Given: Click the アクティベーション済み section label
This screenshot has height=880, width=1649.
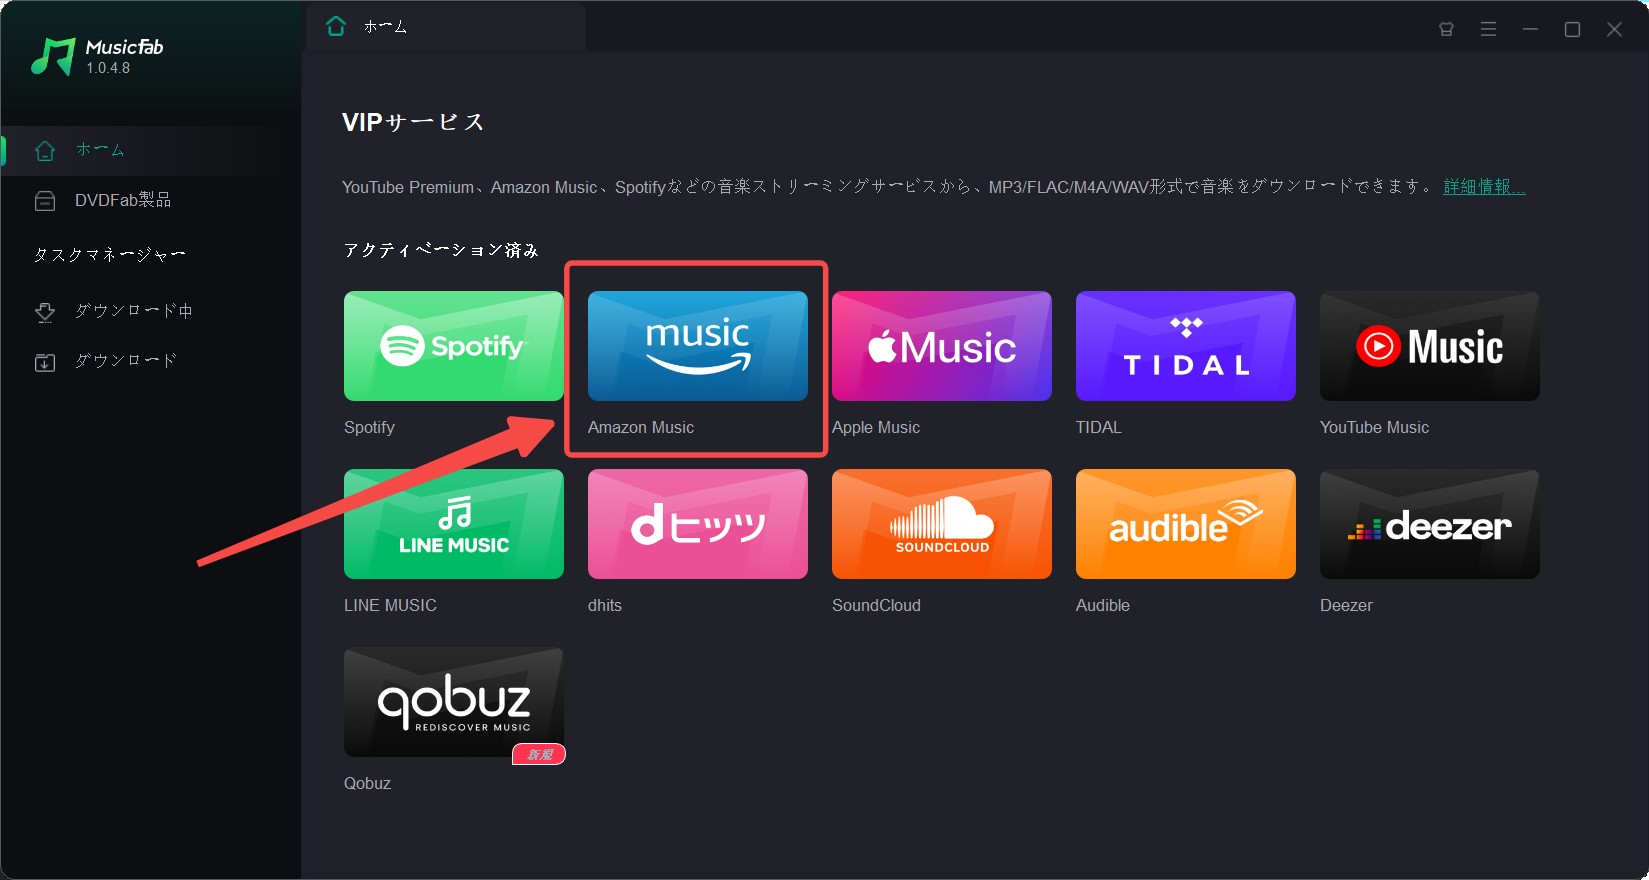Looking at the screenshot, I should pos(441,250).
